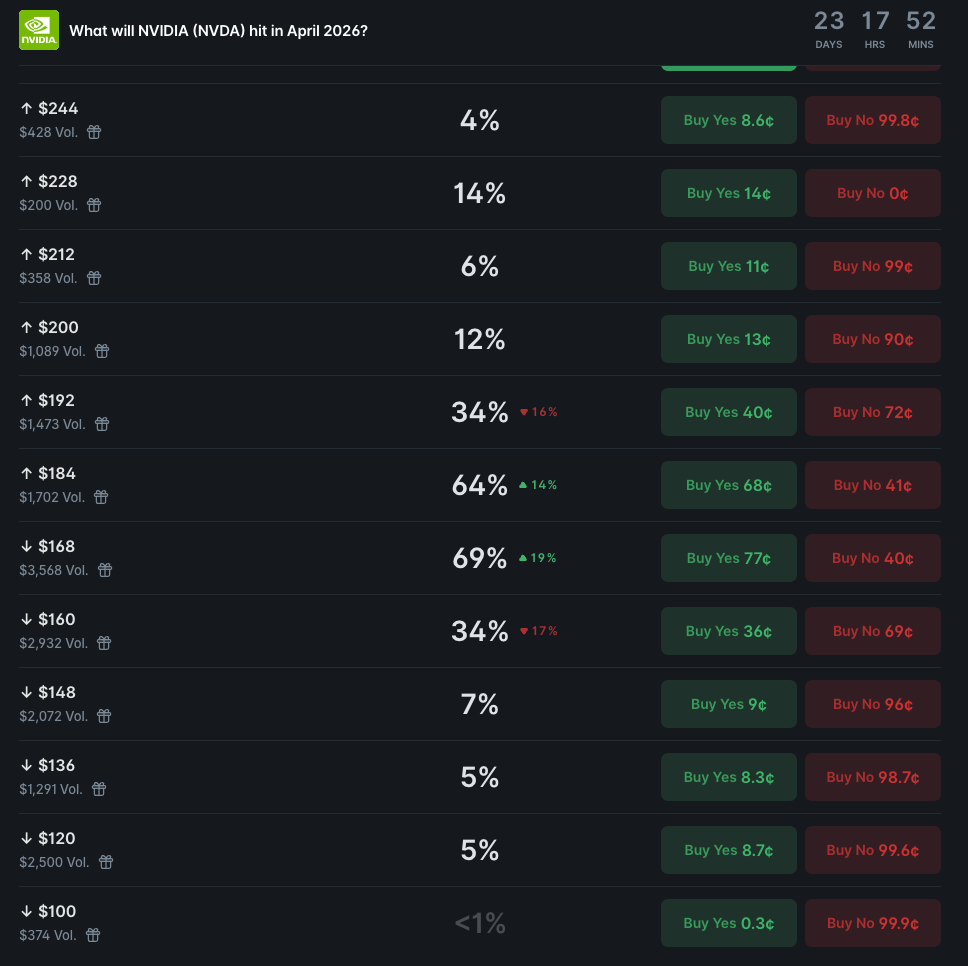Viewport: 968px width, 966px height.
Task: Select Buy No 41¢ on the $184 outcome
Action: [872, 485]
